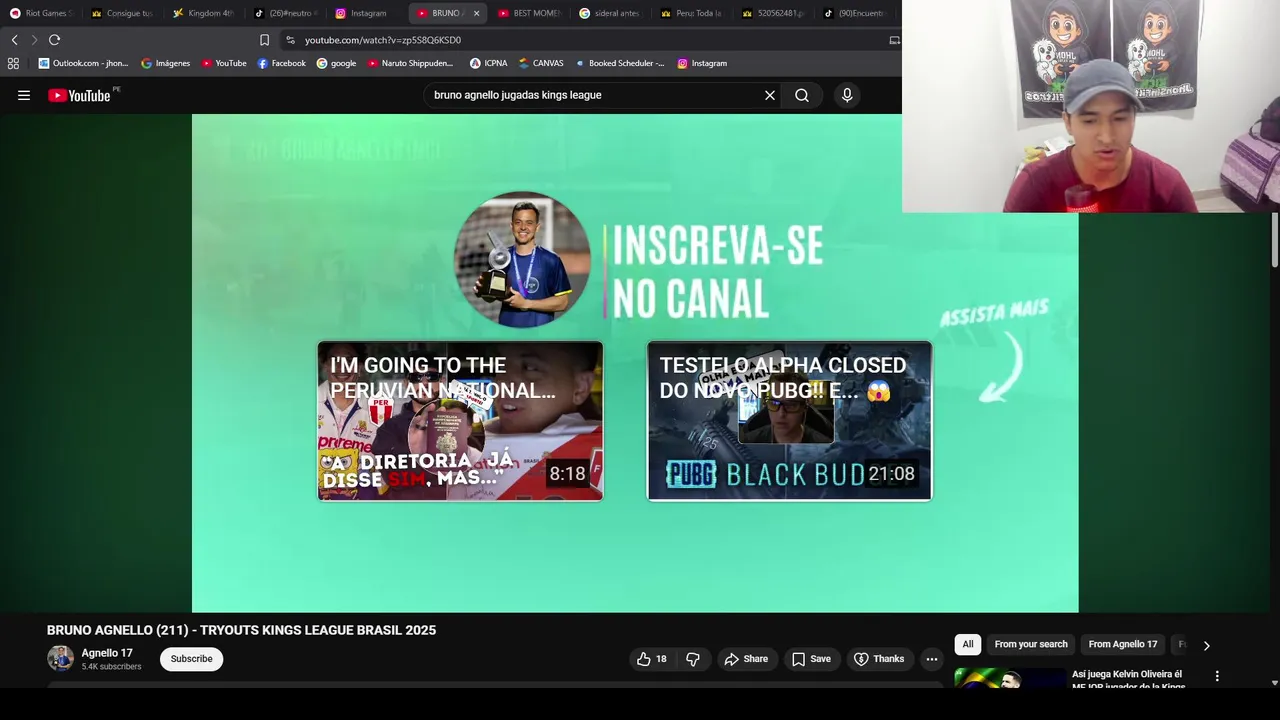Open the google bookmark
Screen dimensions: 1280x720
click(336, 63)
